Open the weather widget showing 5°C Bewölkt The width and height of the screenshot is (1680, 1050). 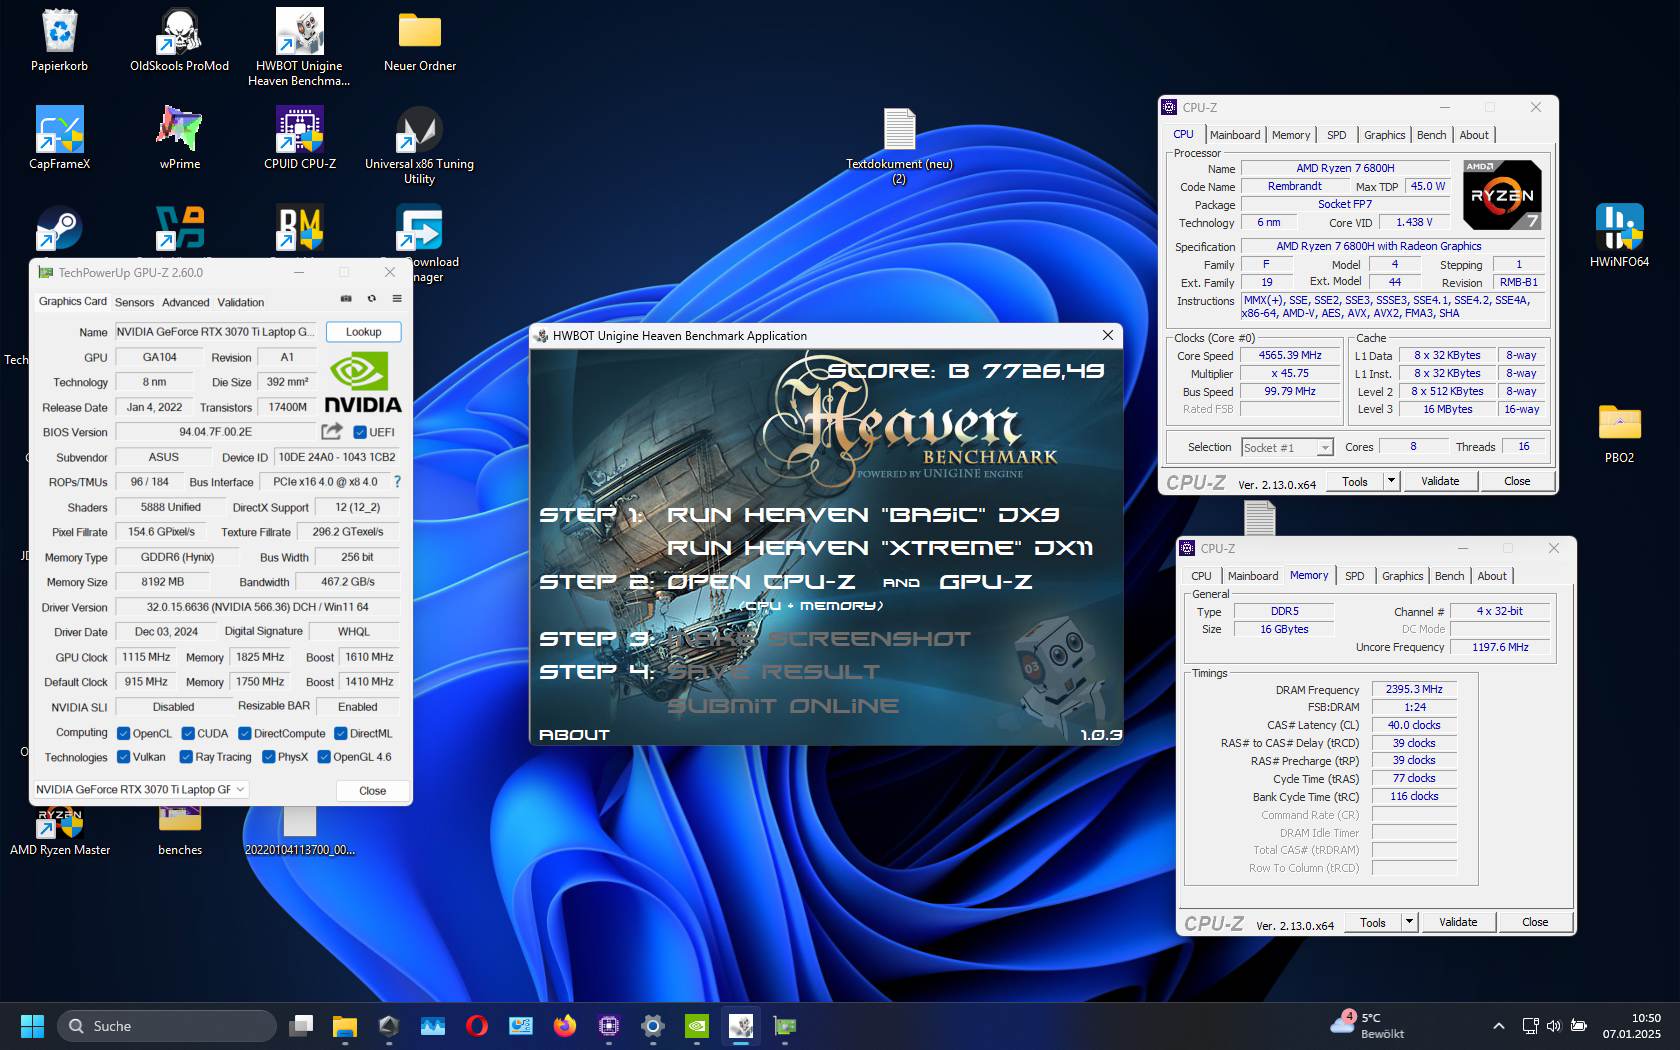tap(1369, 1026)
